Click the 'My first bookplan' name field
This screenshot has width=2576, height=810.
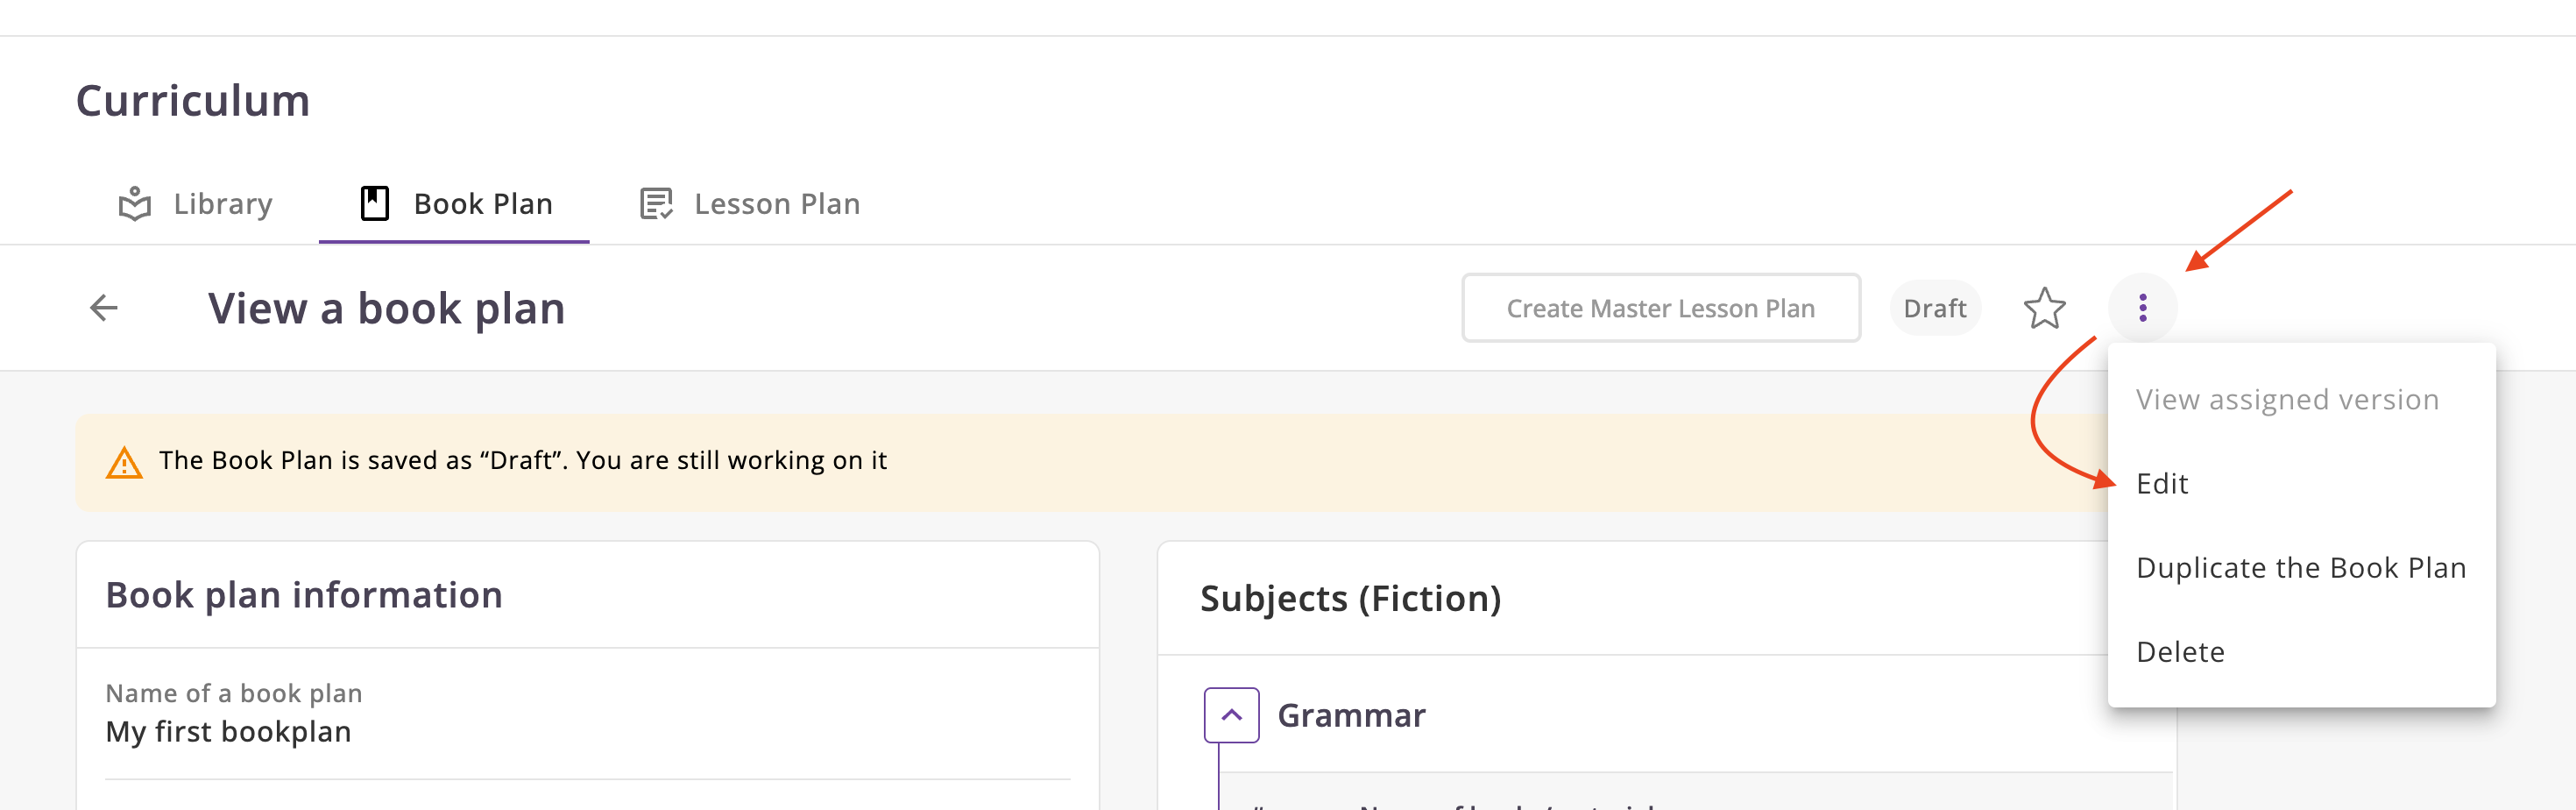click(x=228, y=732)
